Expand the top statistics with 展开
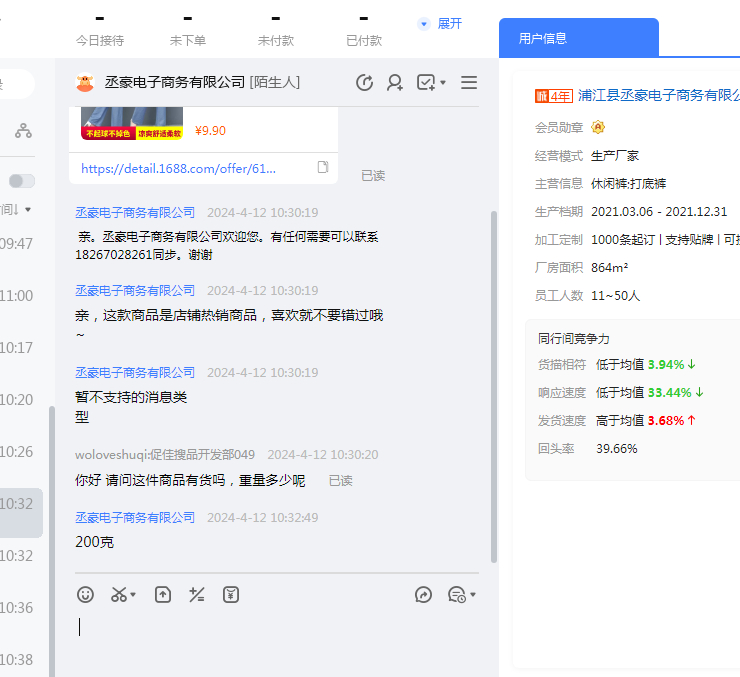The height and width of the screenshot is (677, 740). pos(440,23)
